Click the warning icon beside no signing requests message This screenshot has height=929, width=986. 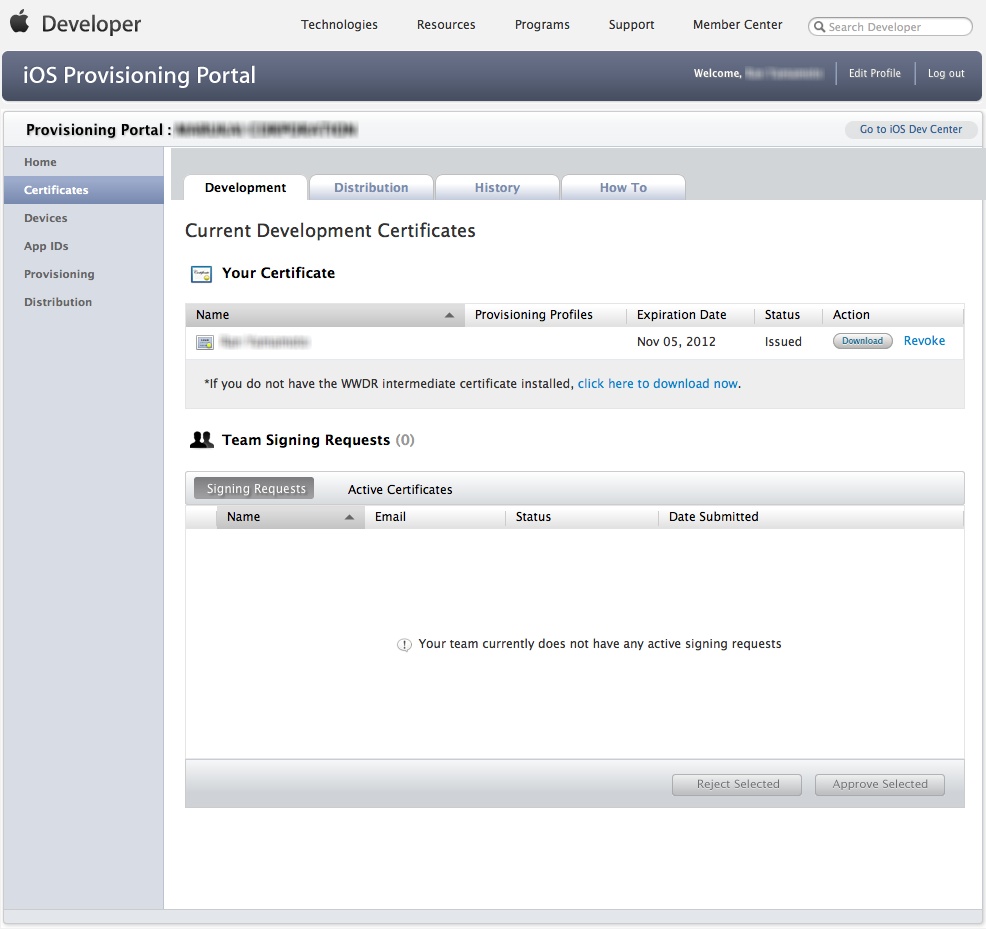[404, 645]
